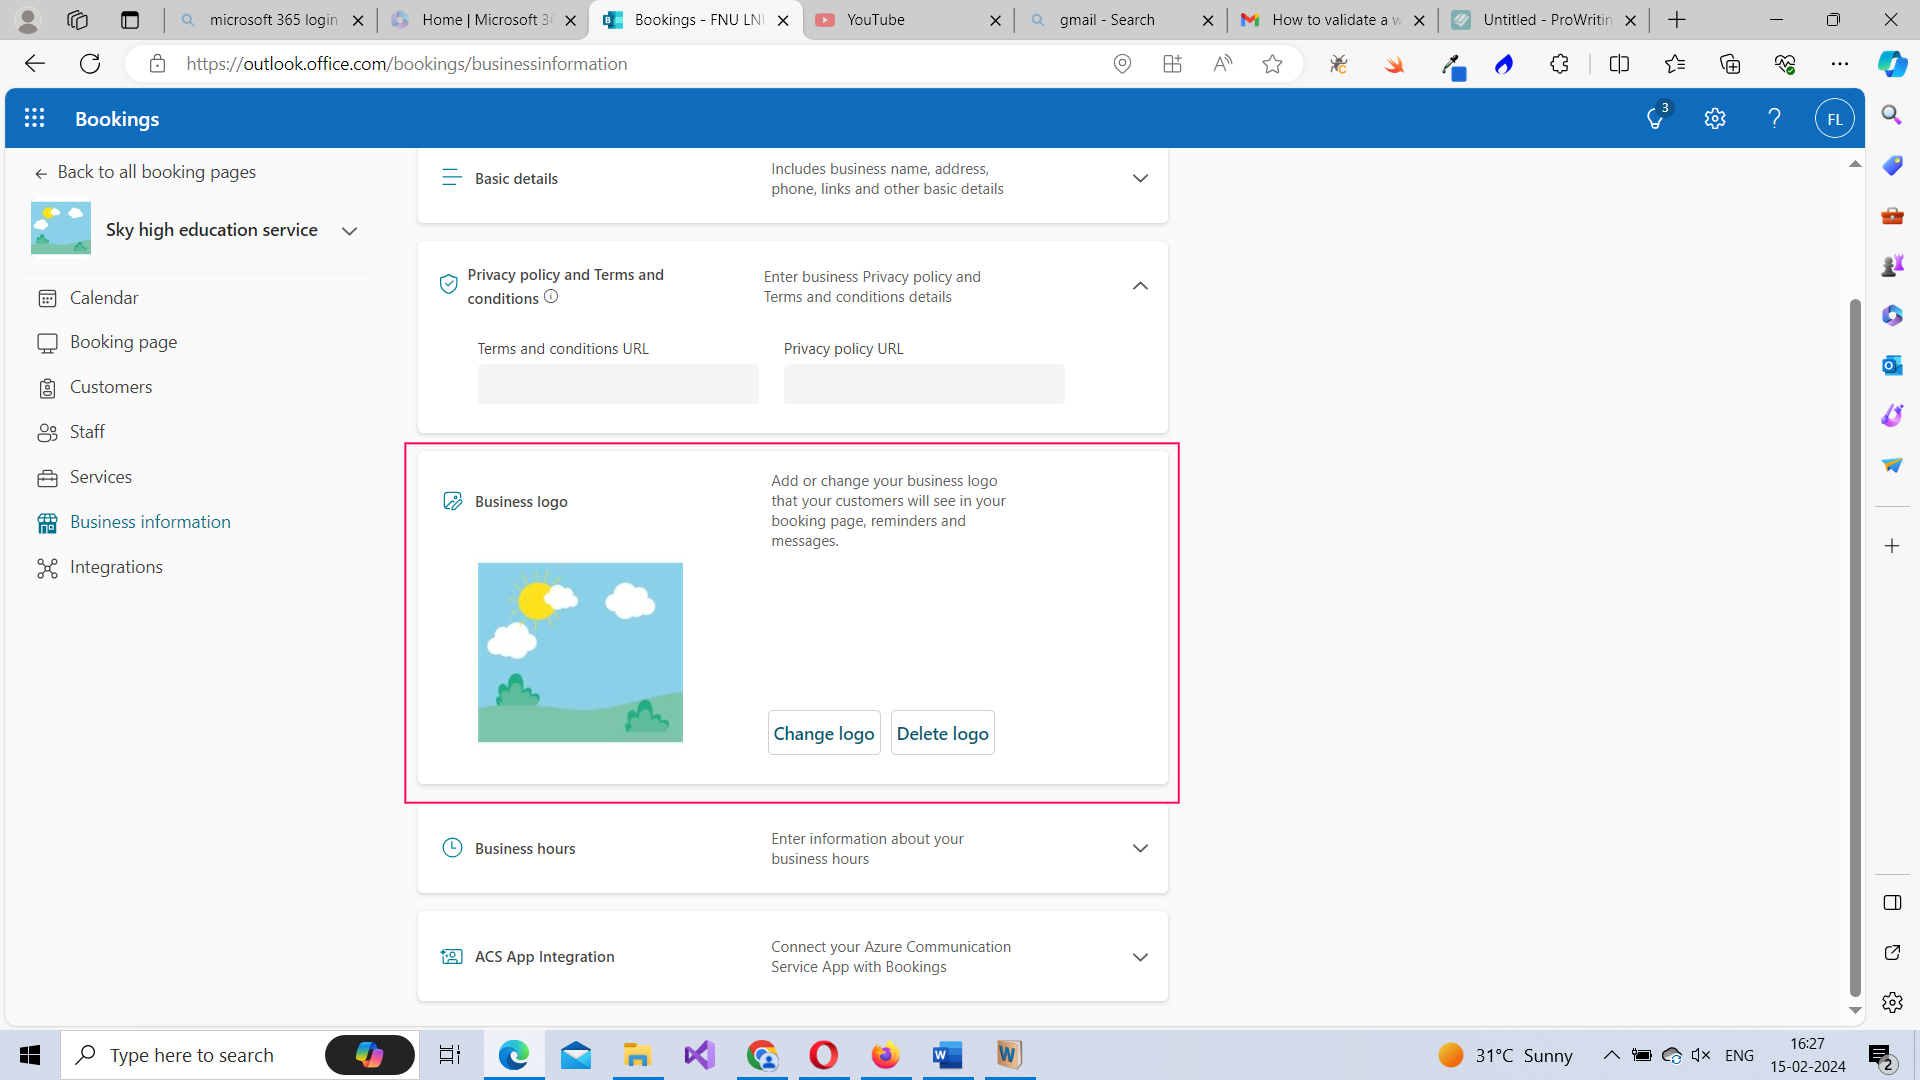Open the FL profile avatar menu
1920x1080 pixels.
pos(1835,118)
